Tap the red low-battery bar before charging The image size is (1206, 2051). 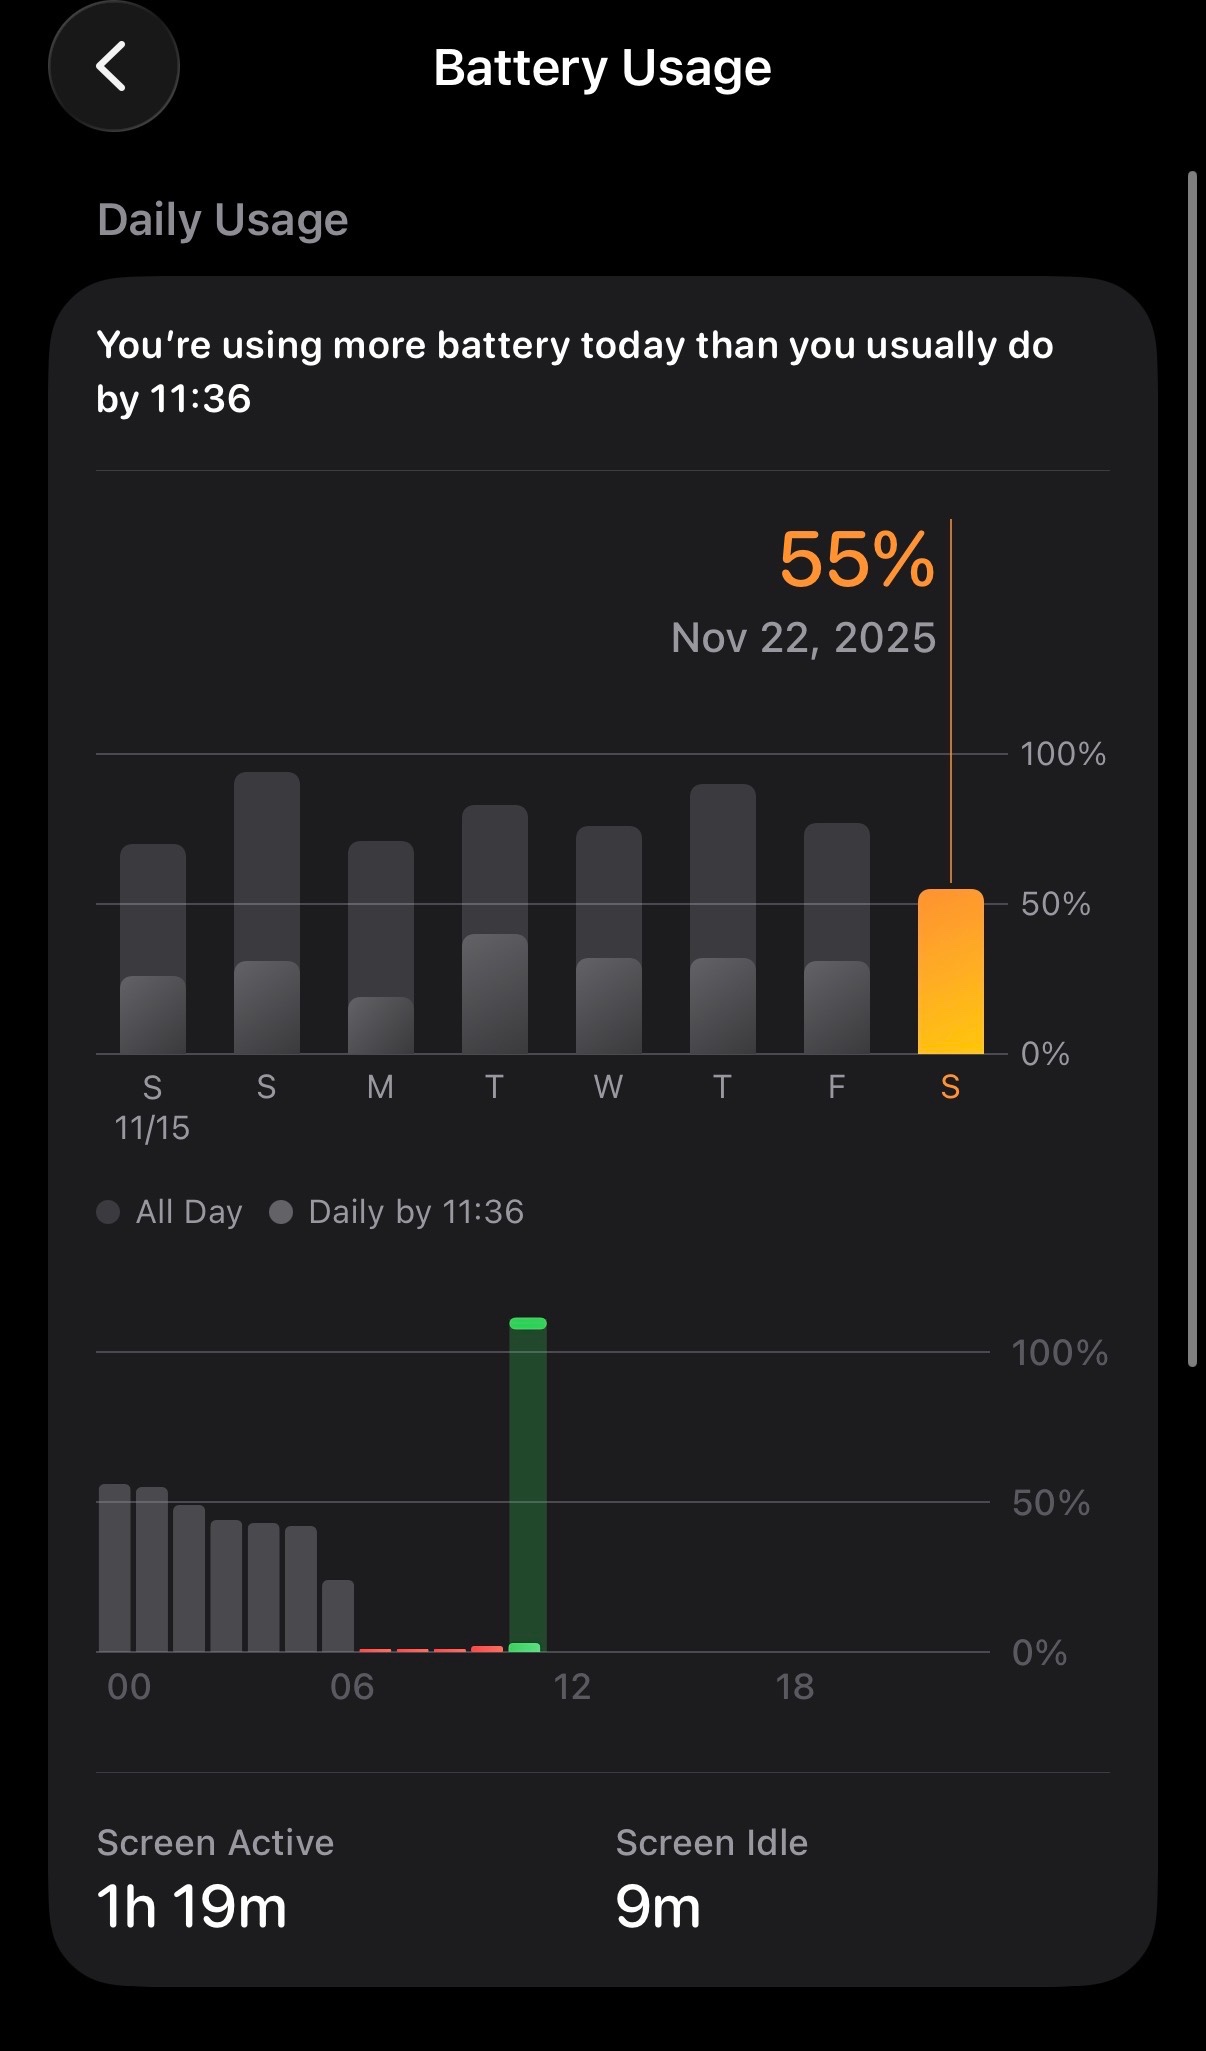[x=487, y=1648]
